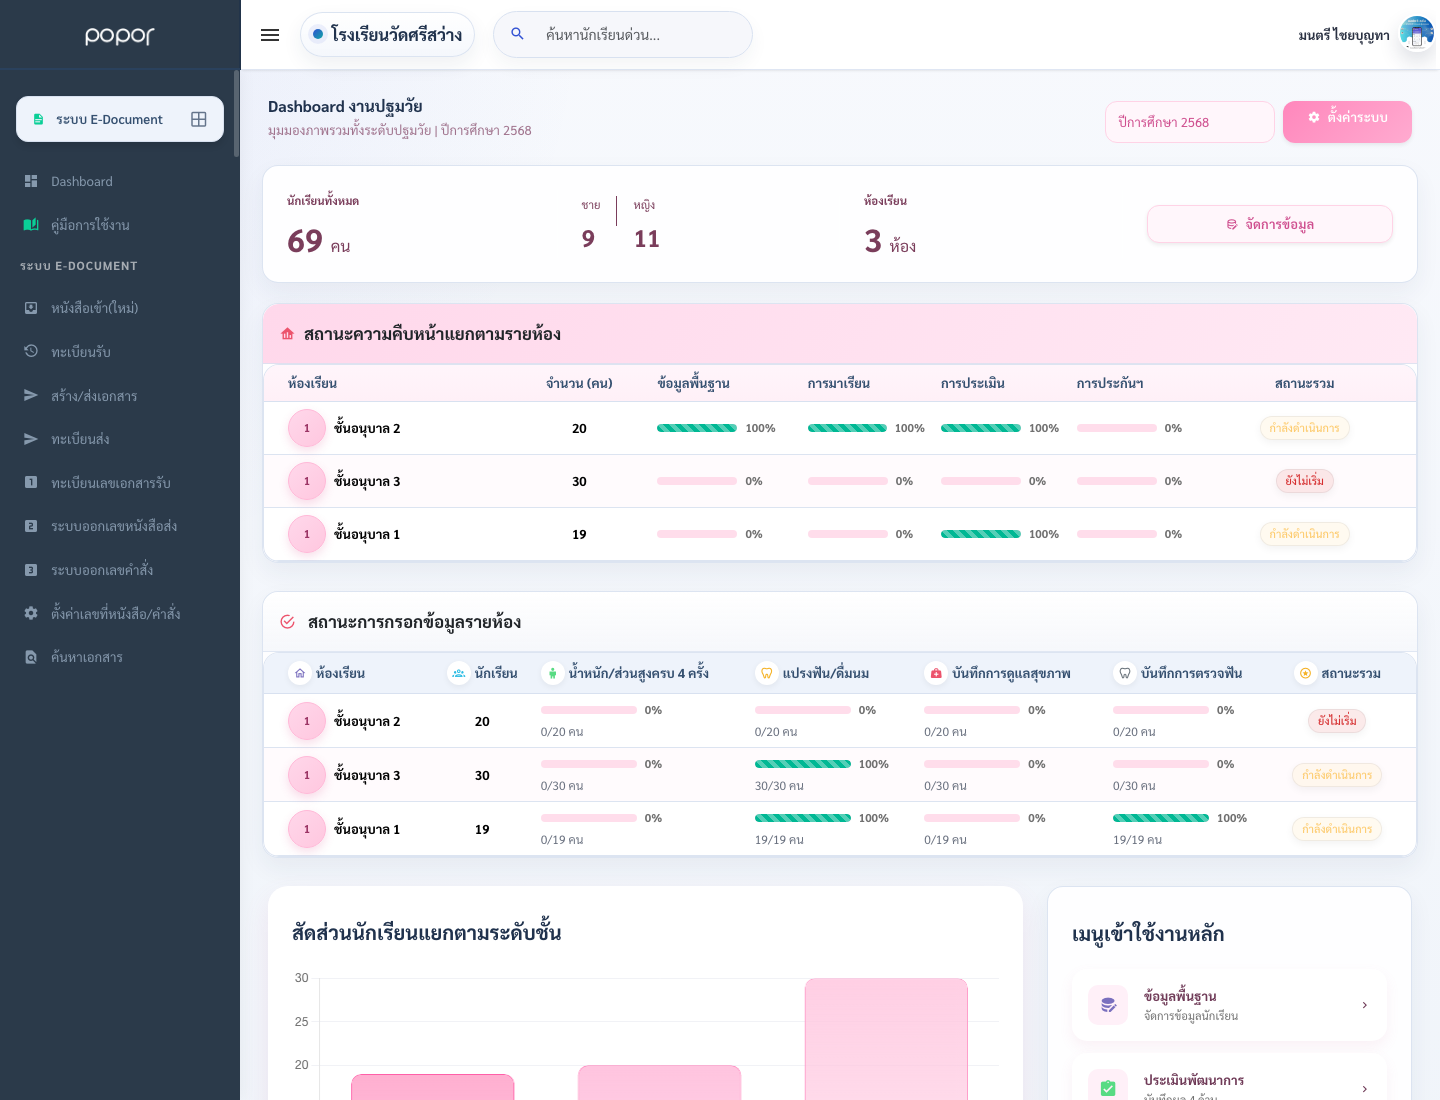
Task: Click the ค้นหาเอกสาร search-document icon
Action: pos(31,657)
